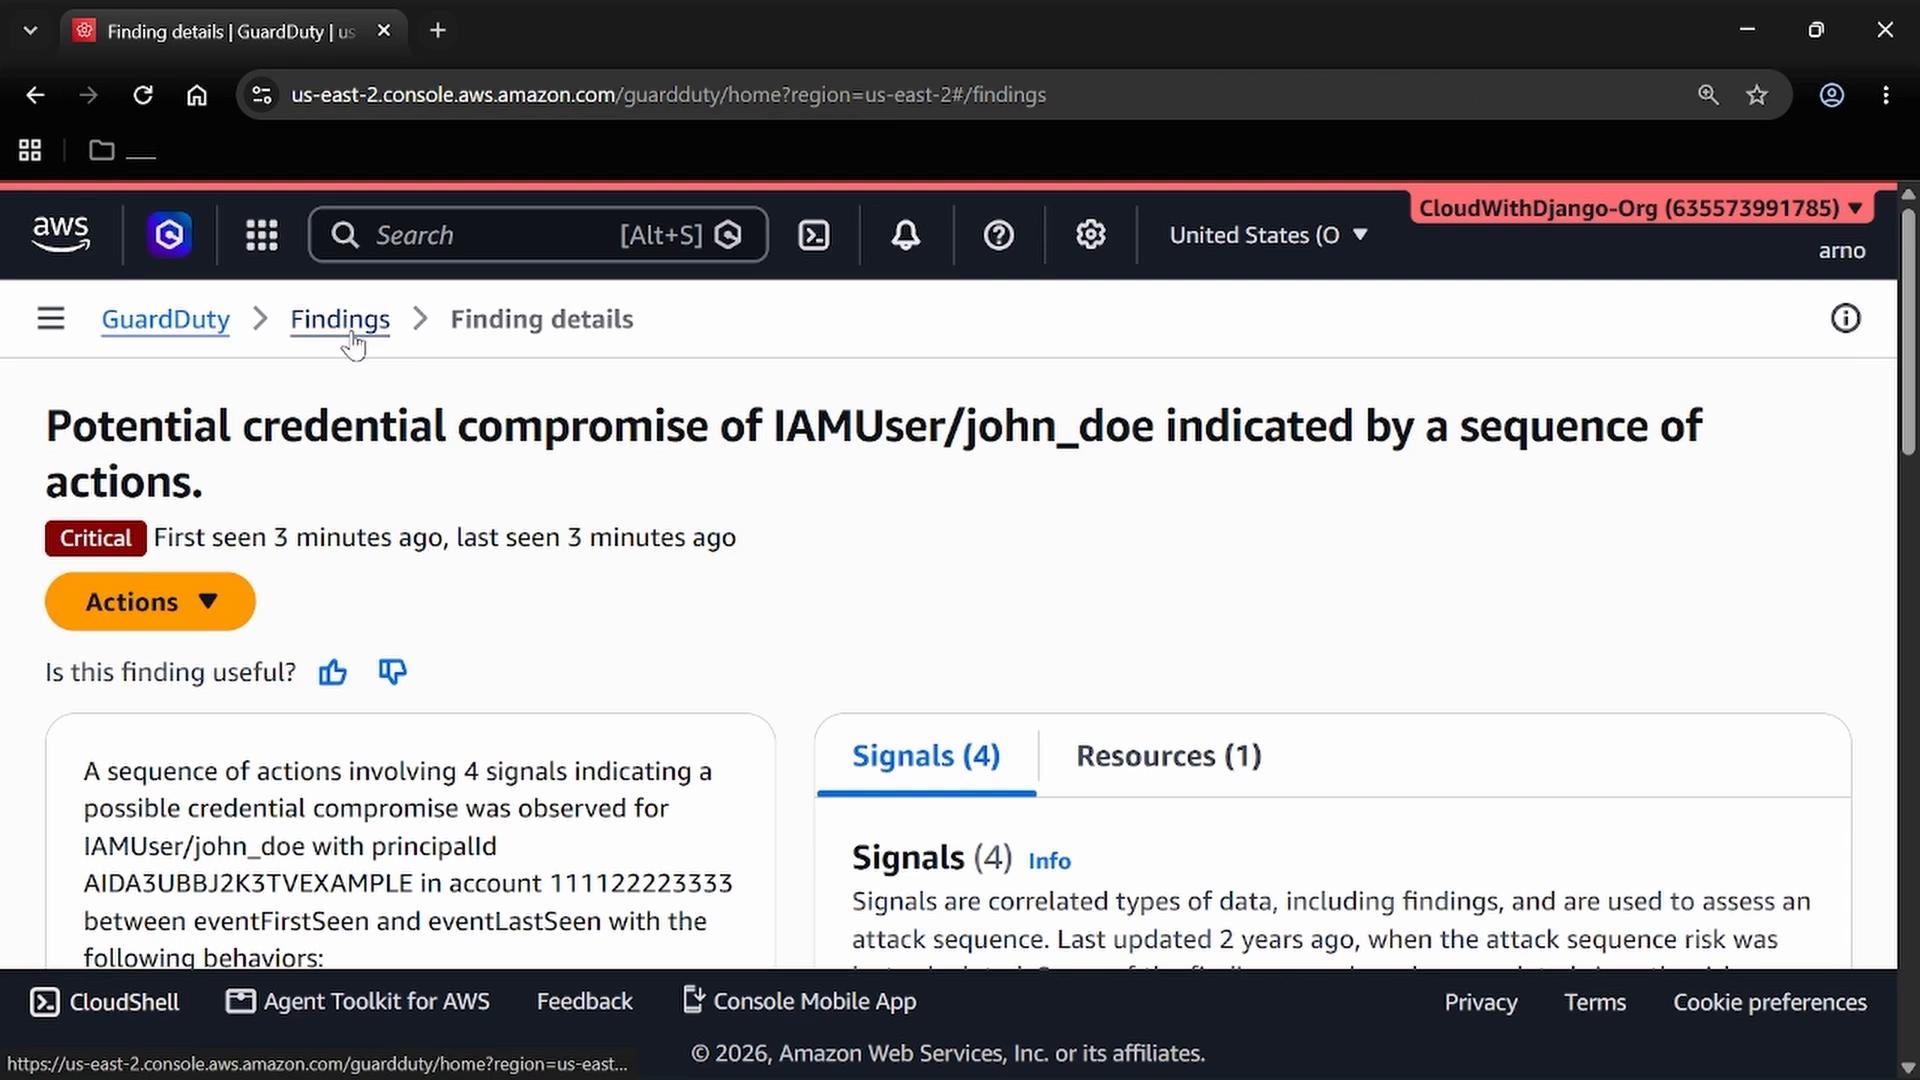Reload the browser page
Viewport: 1920px width, 1080px height.
[143, 95]
